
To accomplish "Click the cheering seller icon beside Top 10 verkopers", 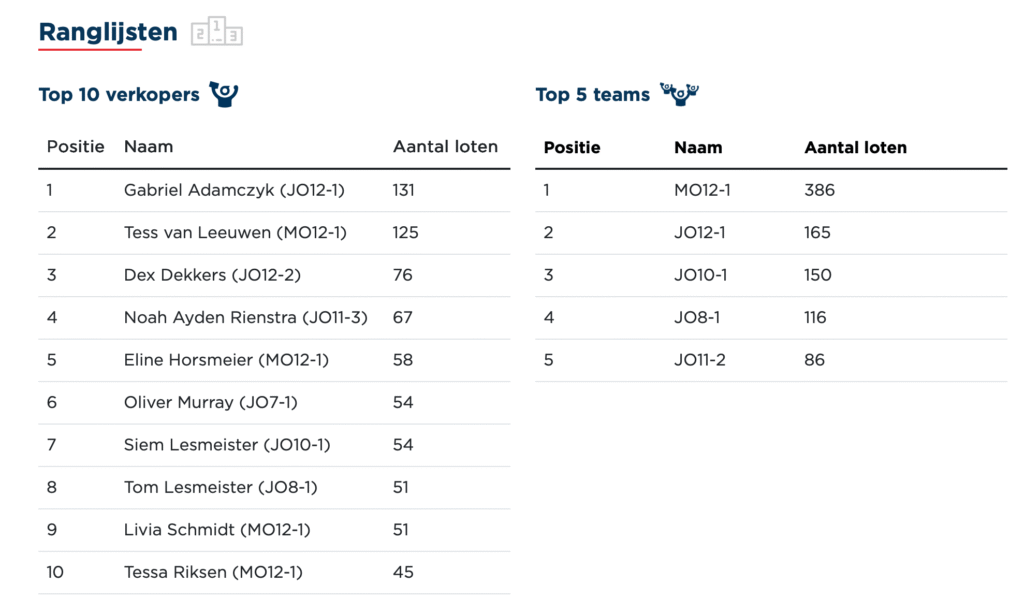I will pos(224,95).
